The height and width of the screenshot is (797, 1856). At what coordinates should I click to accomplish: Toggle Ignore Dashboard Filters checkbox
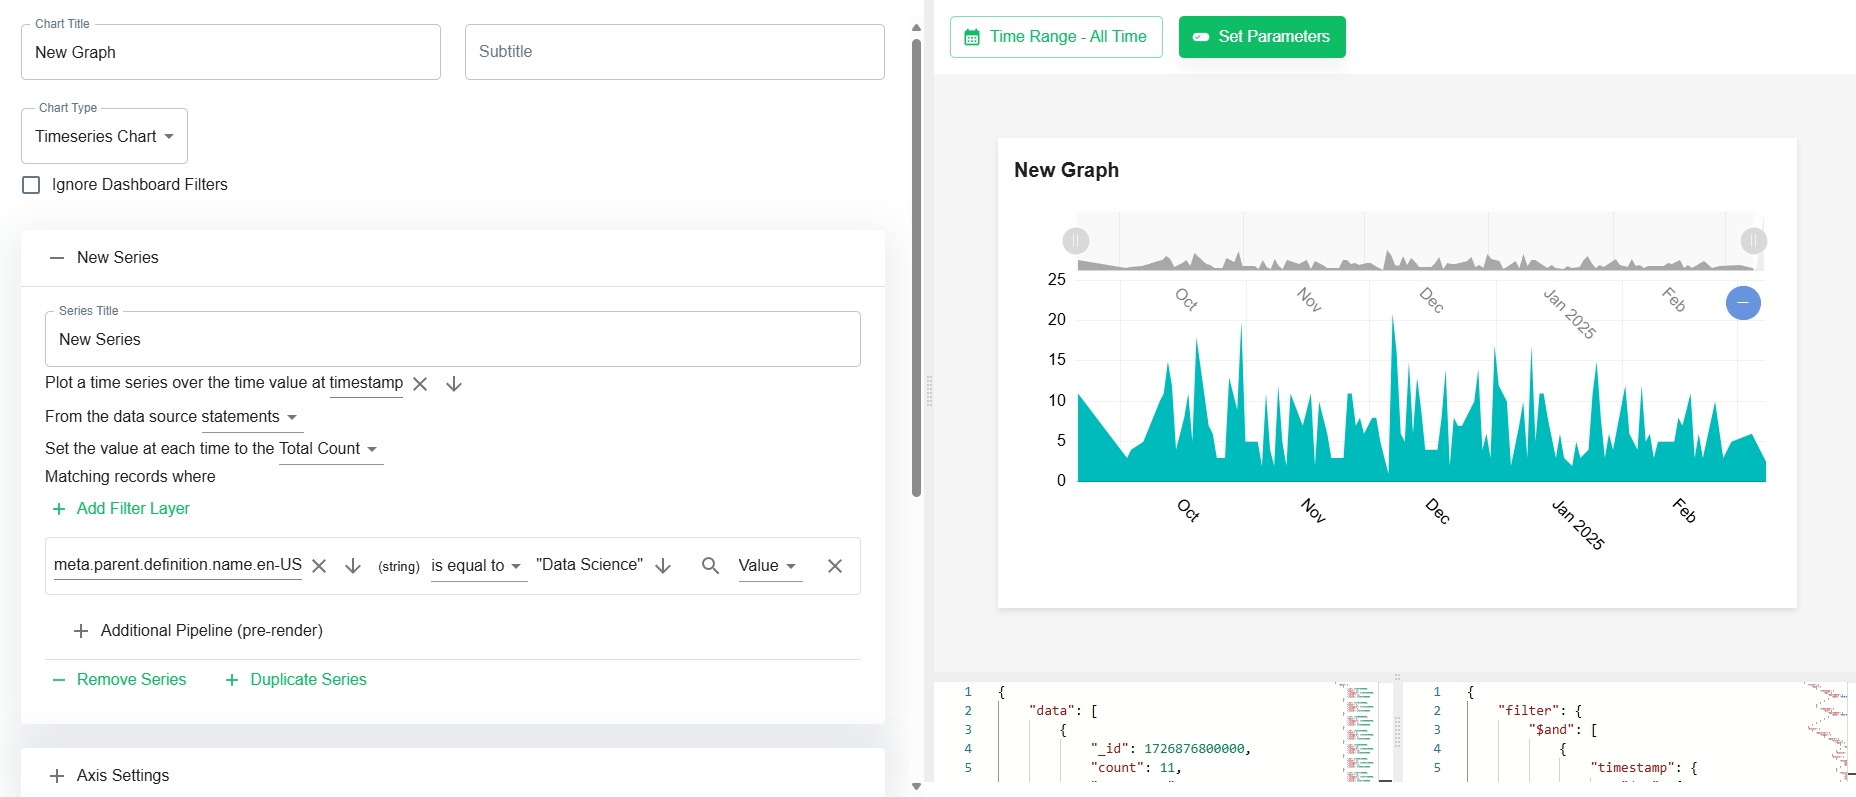31,185
